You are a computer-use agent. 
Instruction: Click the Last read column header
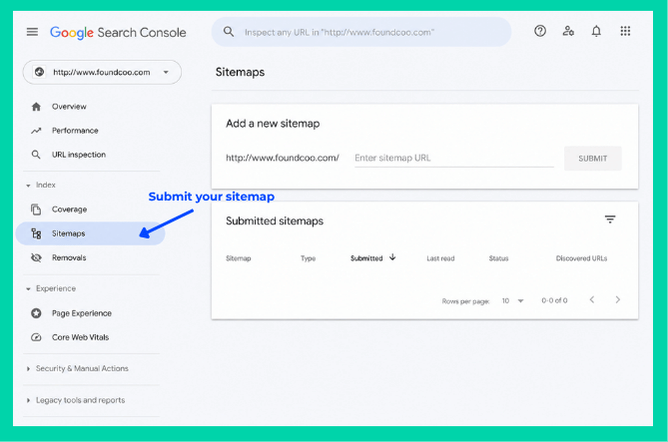[441, 258]
